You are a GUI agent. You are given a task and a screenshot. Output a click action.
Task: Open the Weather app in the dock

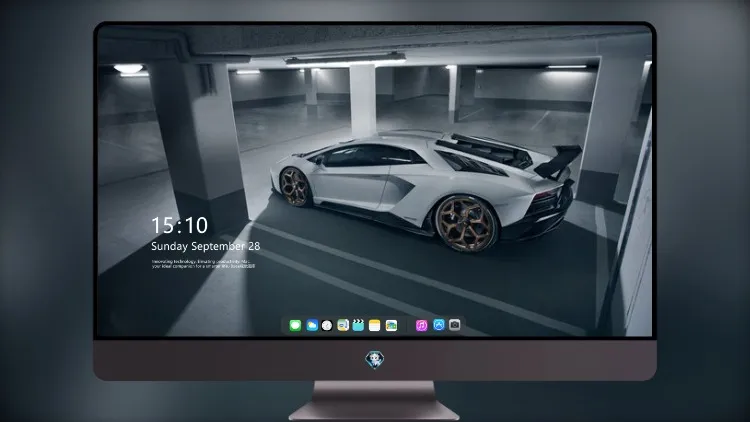coord(312,325)
